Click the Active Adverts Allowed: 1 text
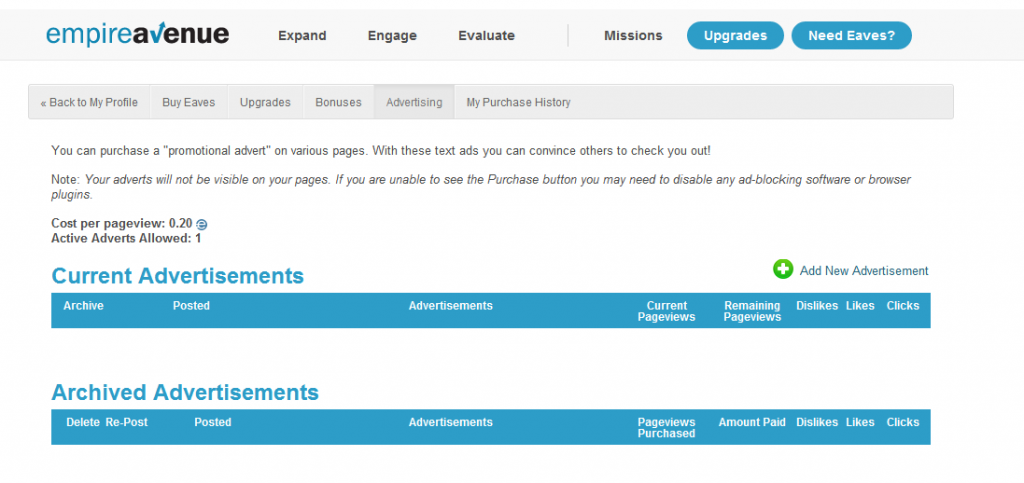Viewport: 1024px width, 483px height. point(126,238)
